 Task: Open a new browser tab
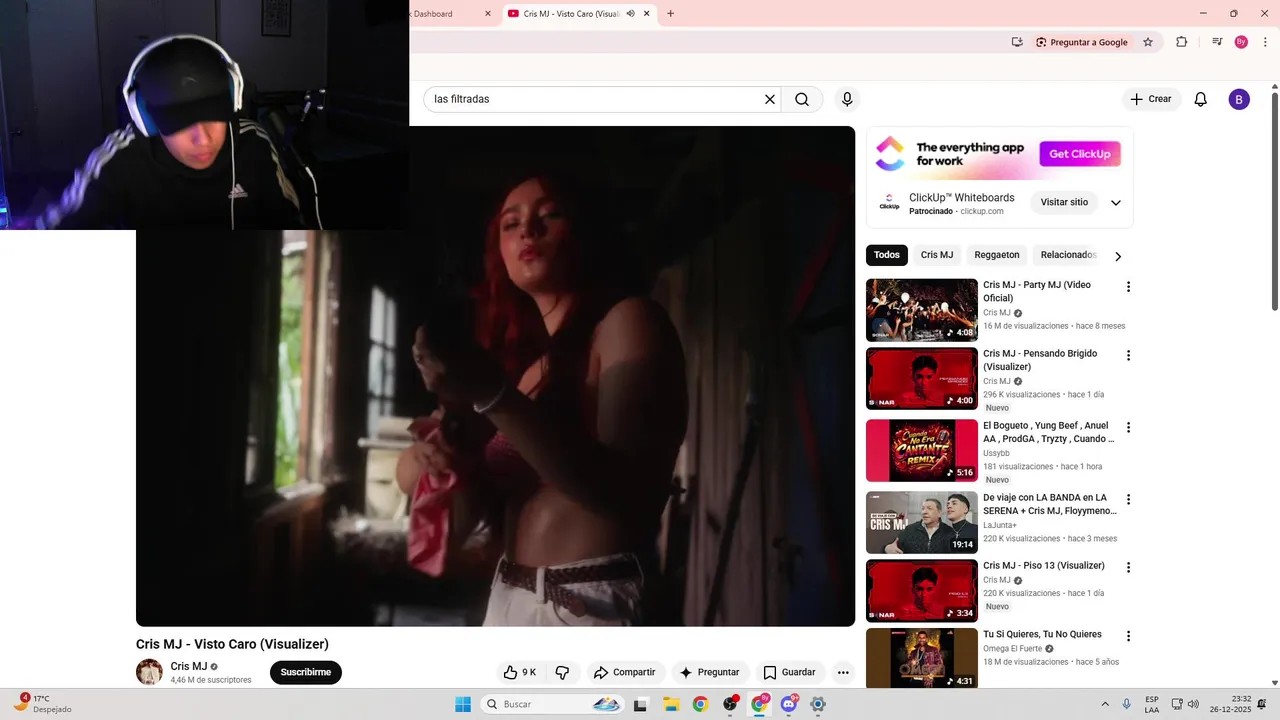click(670, 14)
